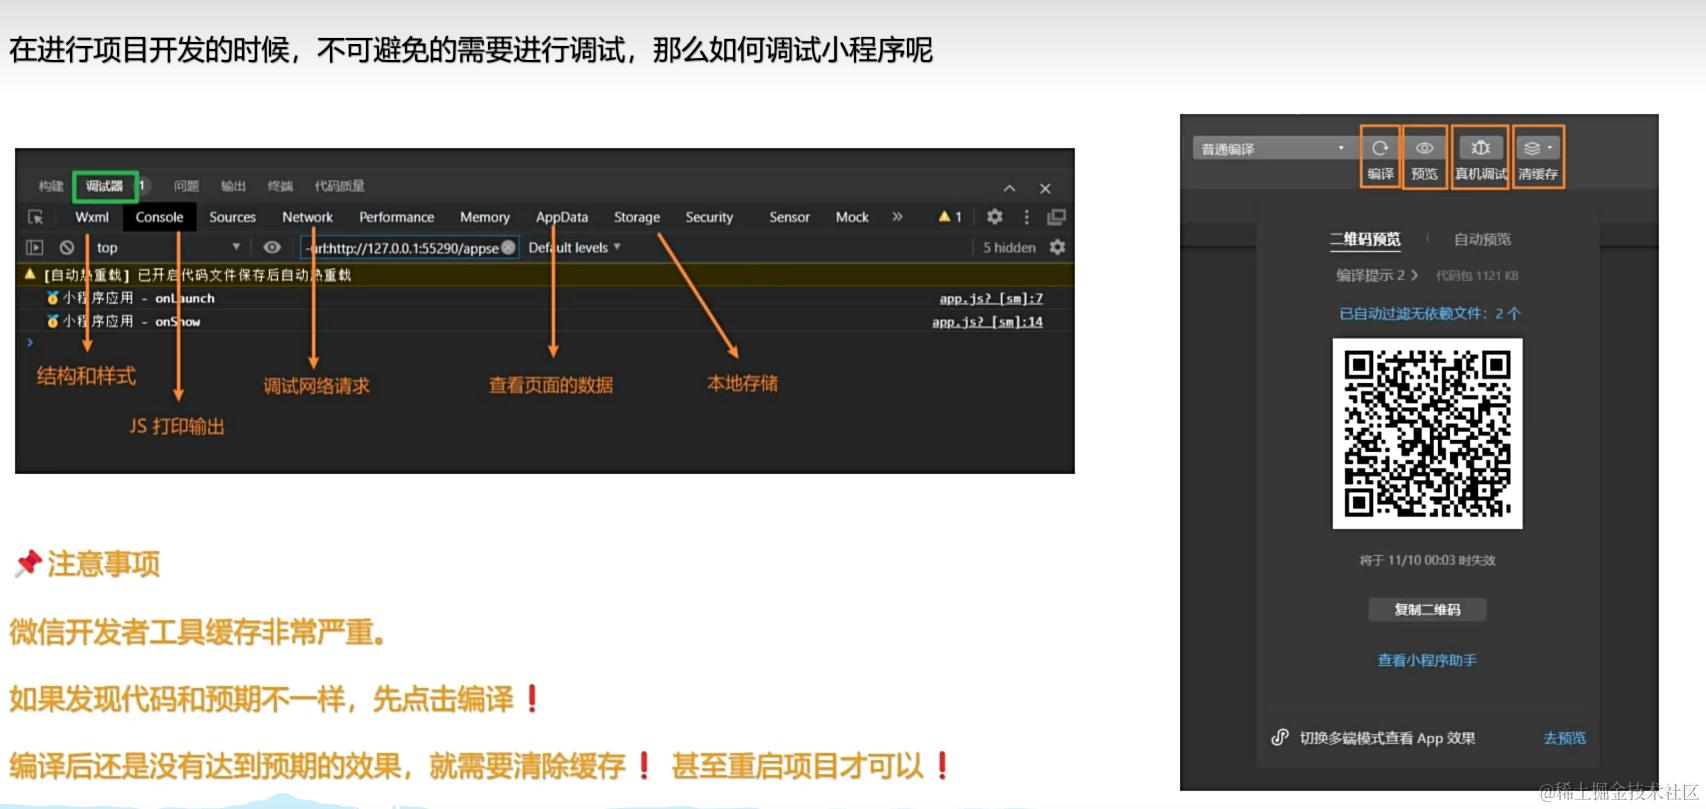Open source link app.js? [sm]:14
The height and width of the screenshot is (809, 1706).
point(987,321)
